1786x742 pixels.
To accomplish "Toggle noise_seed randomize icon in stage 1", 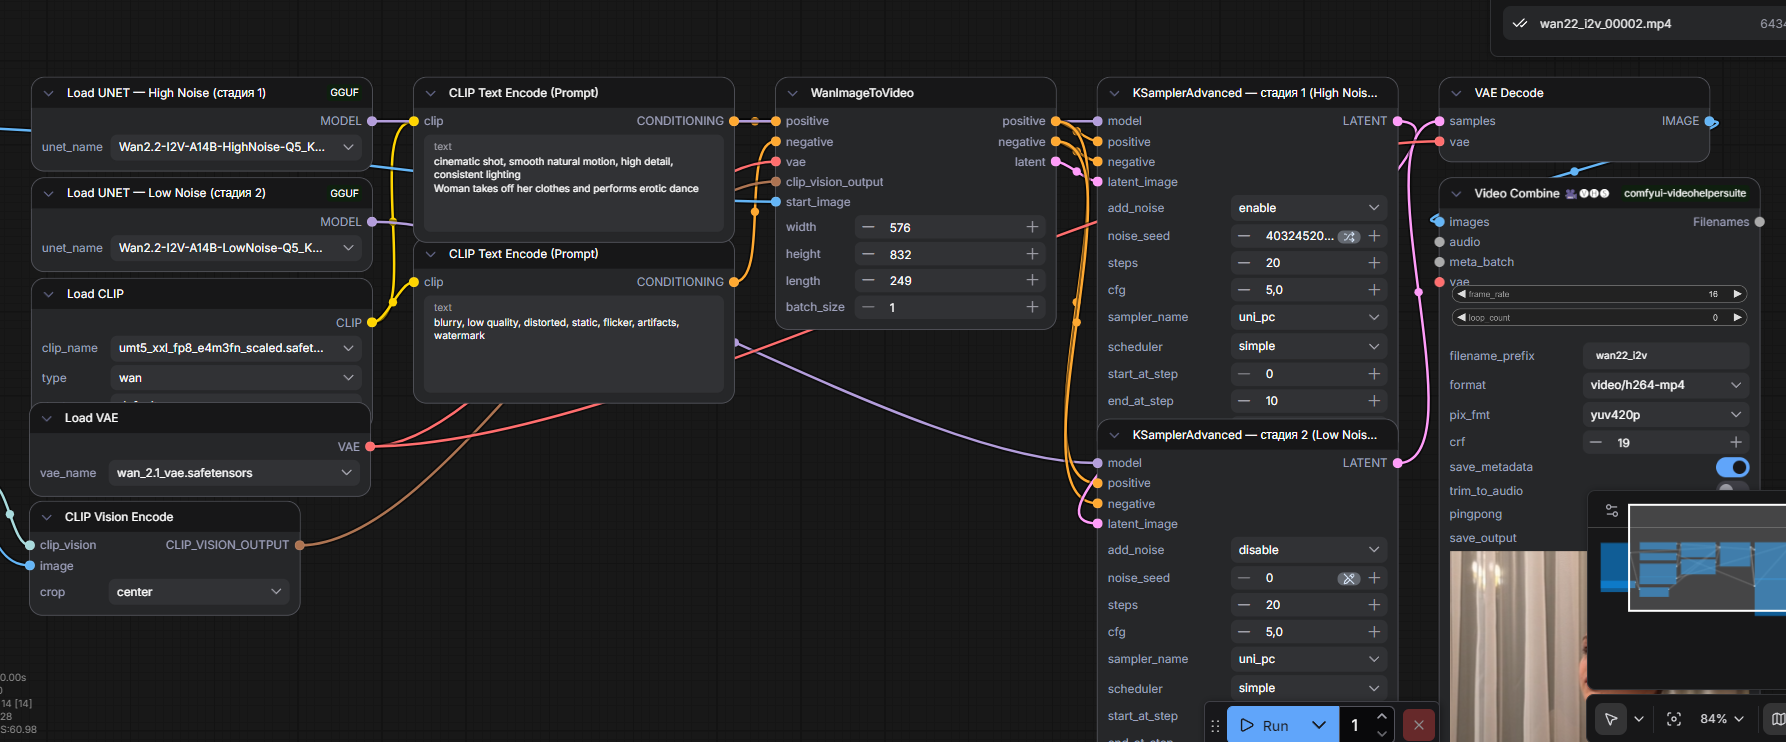I will pyautogui.click(x=1349, y=237).
